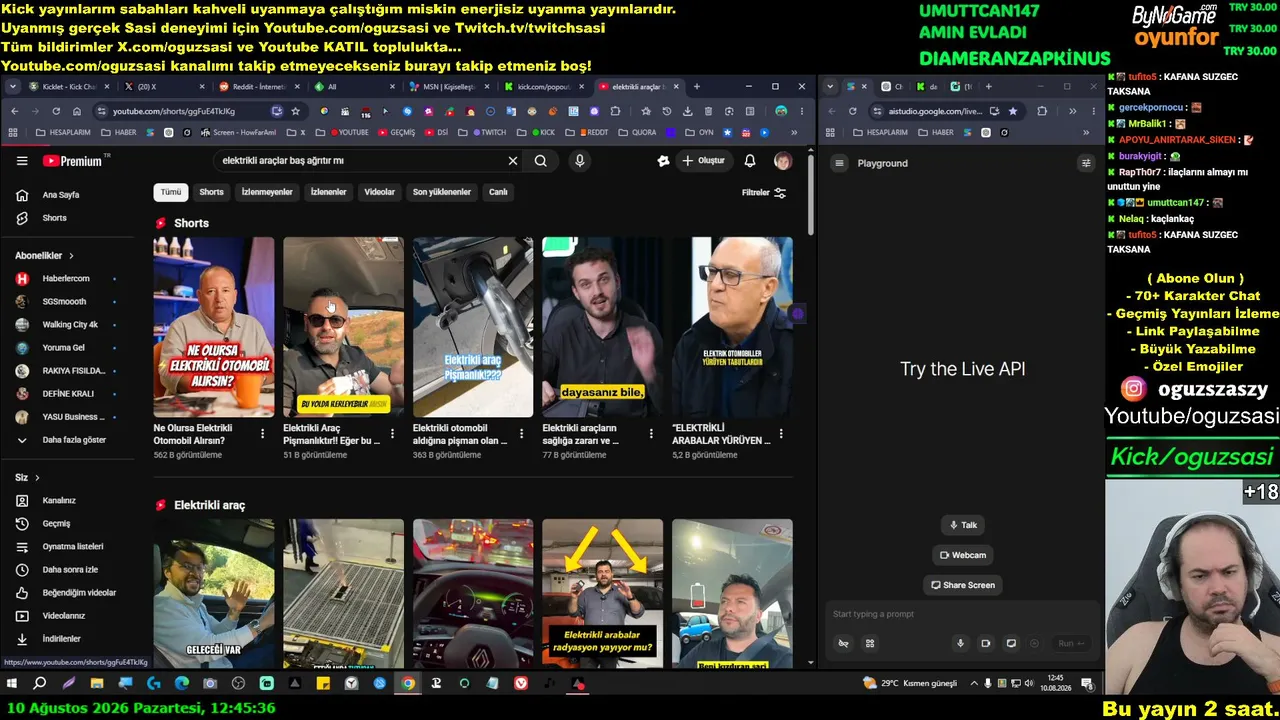Click the microphone icon in the prompt bar
The height and width of the screenshot is (720, 1280).
pyautogui.click(x=960, y=643)
